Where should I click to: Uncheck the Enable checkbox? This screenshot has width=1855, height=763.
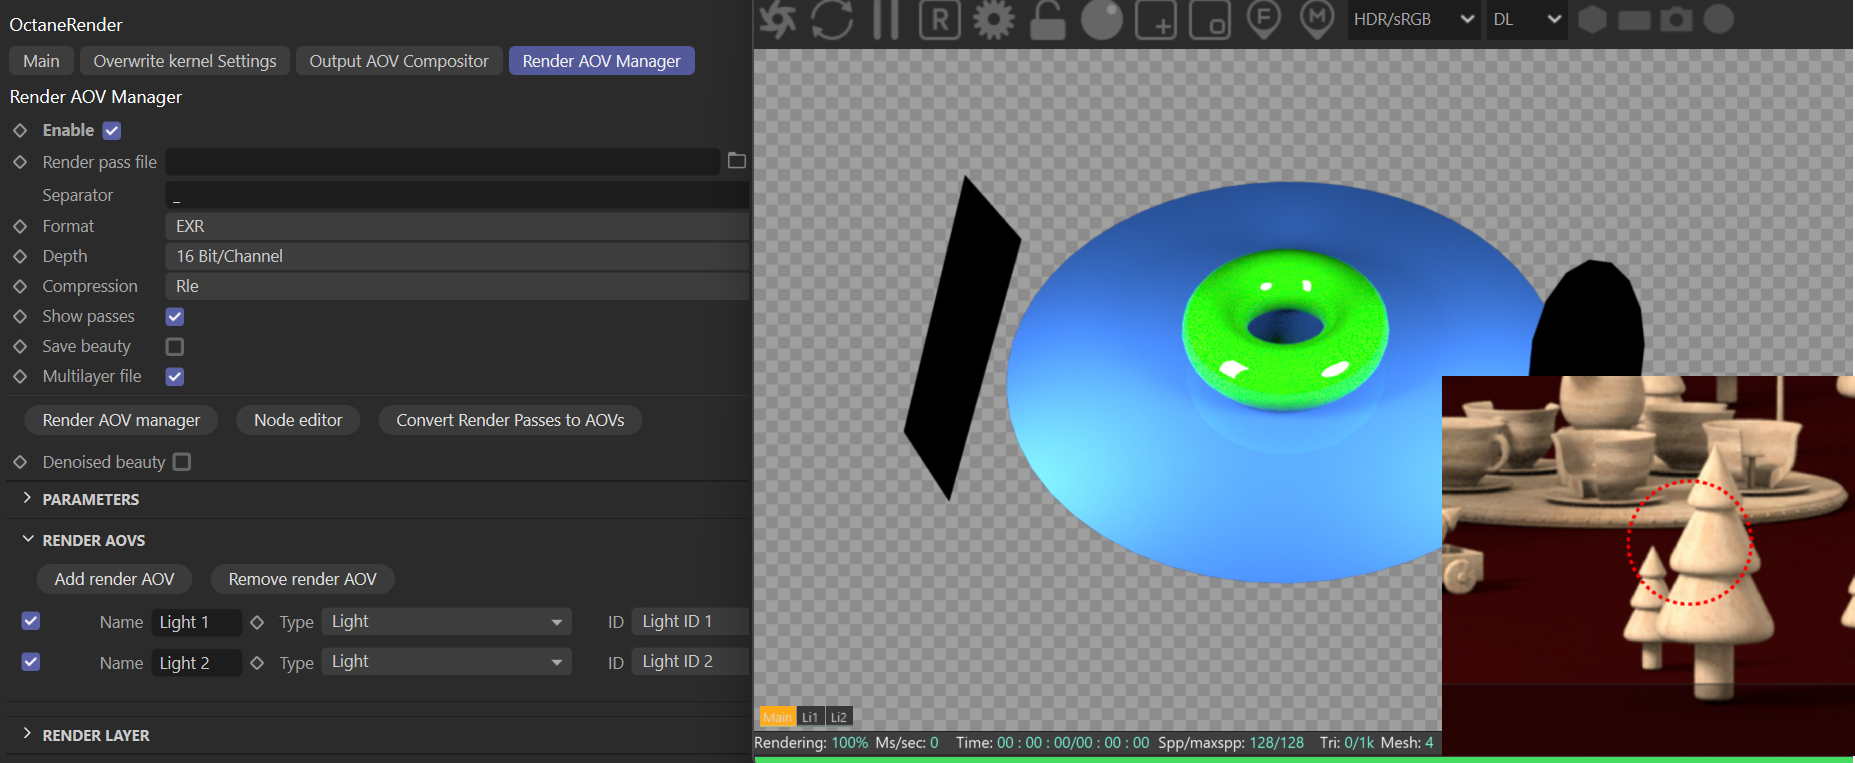point(112,131)
